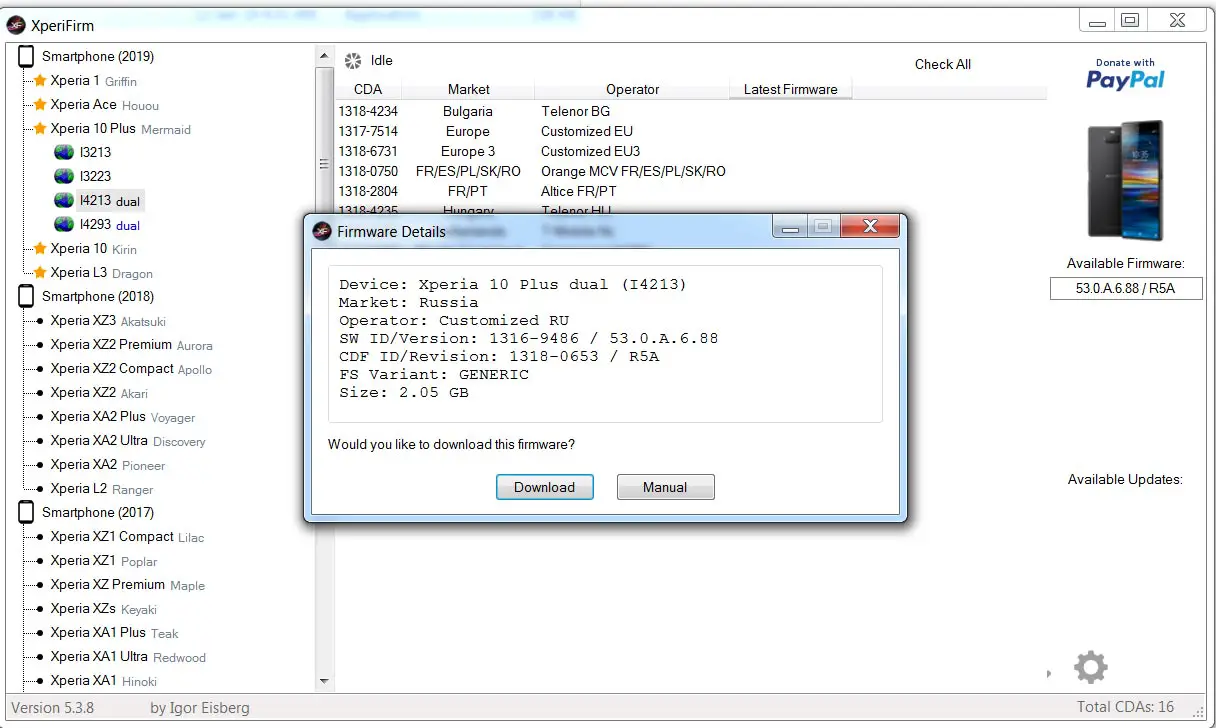The width and height of the screenshot is (1216, 728).
Task: Click the star icon beside Xperia 10 Kirin
Action: pyautogui.click(x=40, y=249)
